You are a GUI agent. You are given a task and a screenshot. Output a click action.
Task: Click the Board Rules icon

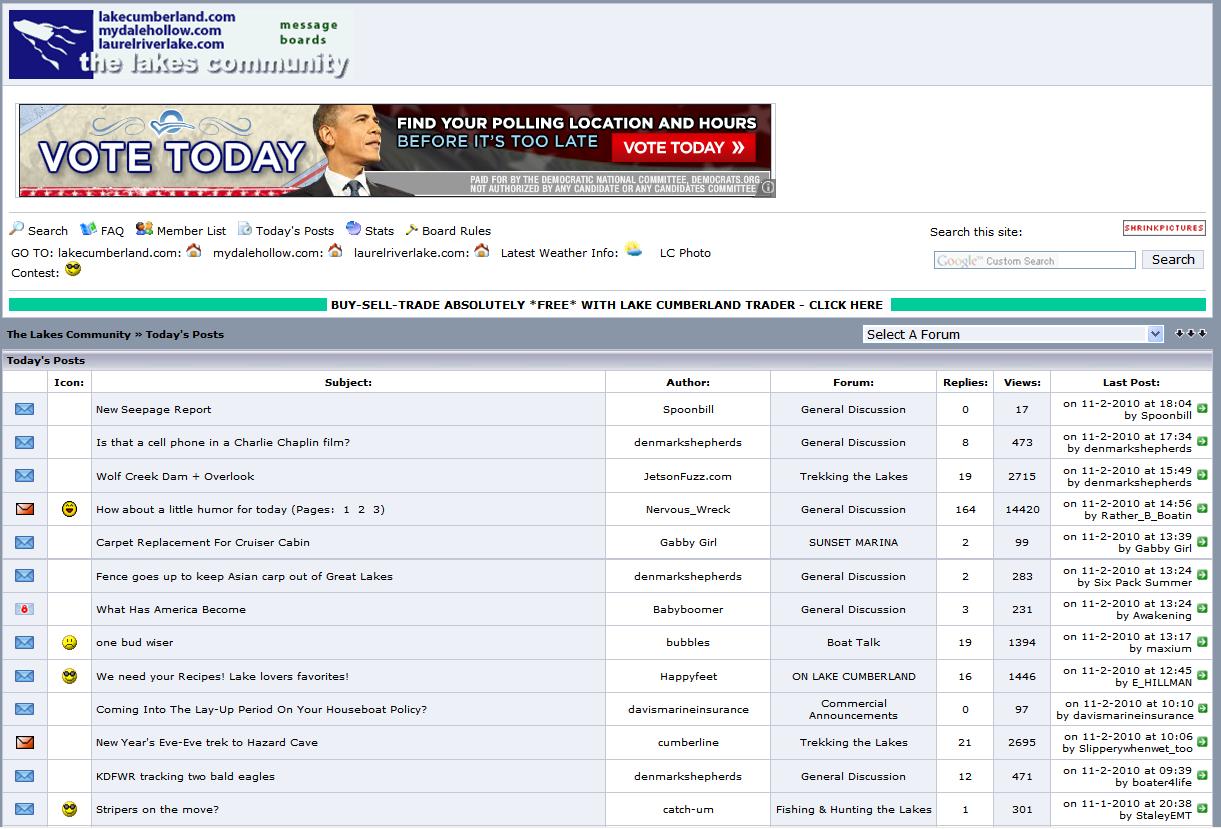[411, 229]
